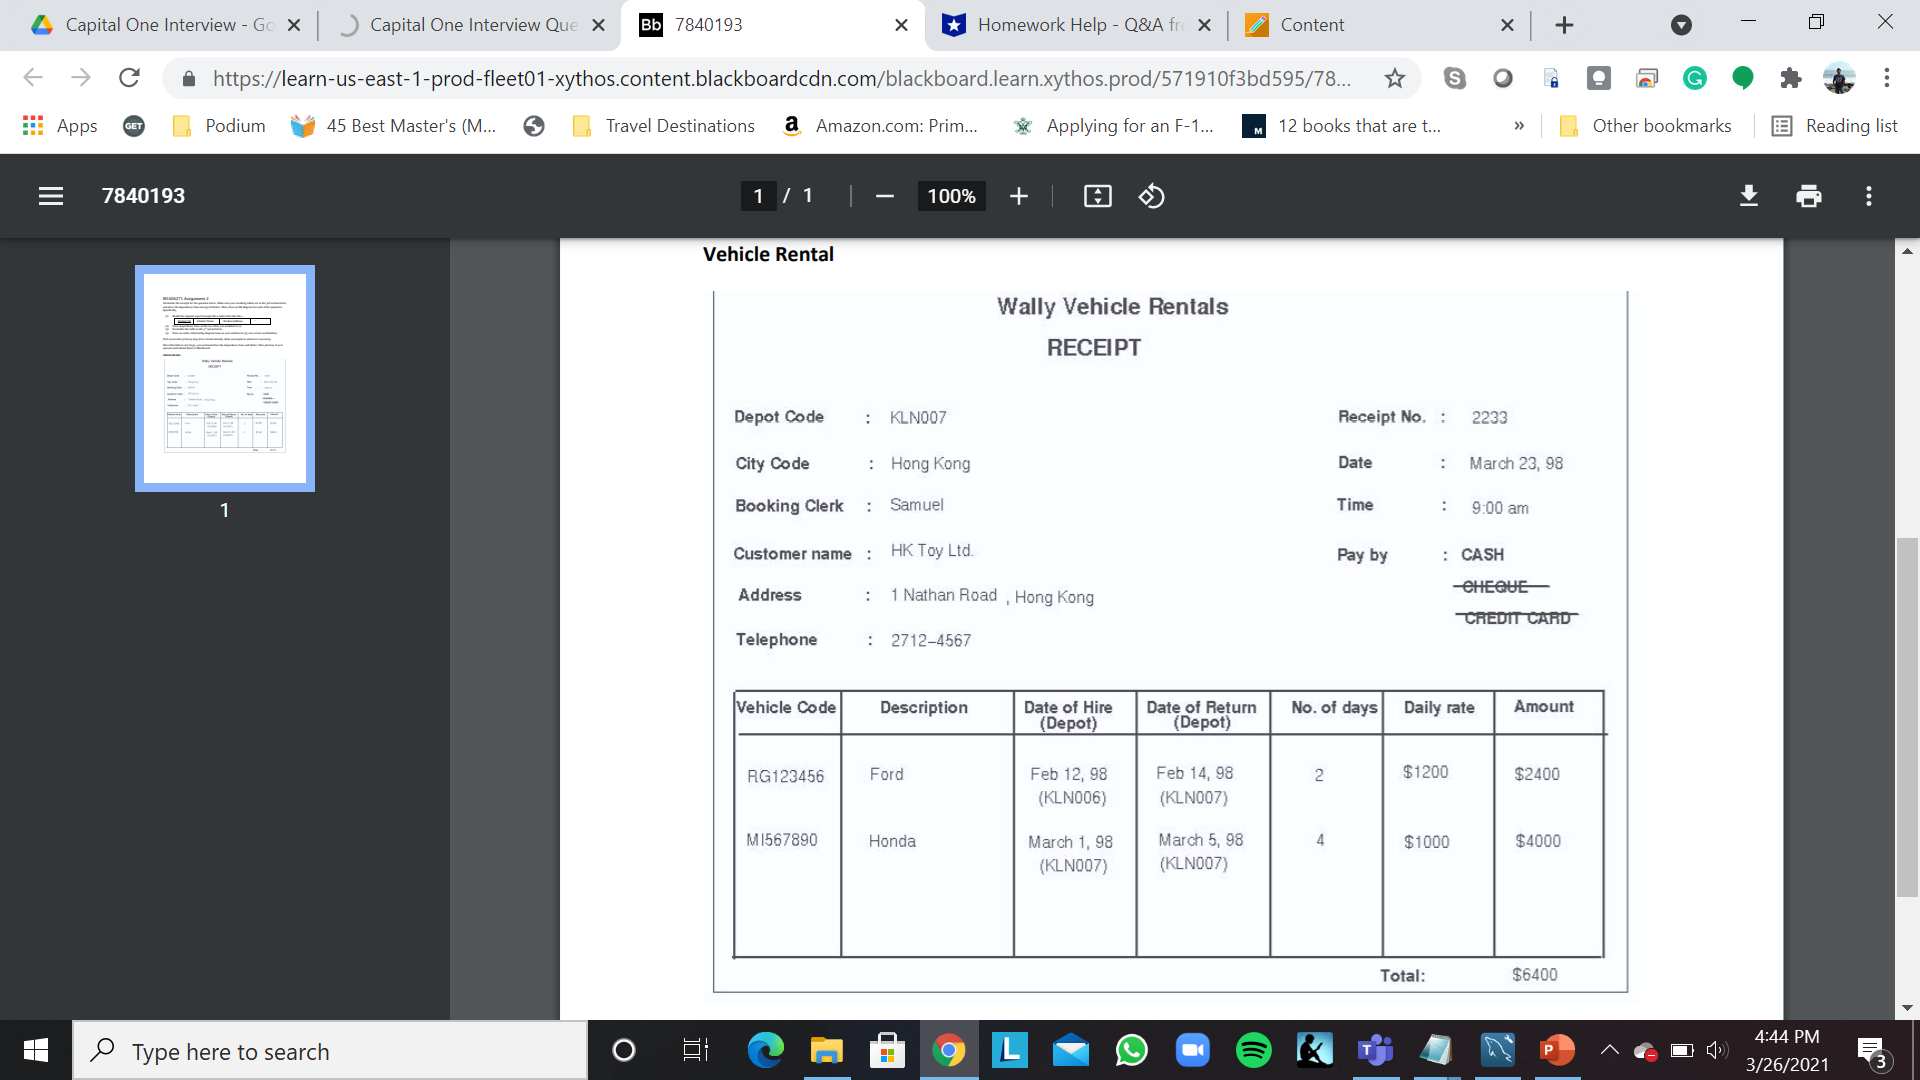Viewport: 1920px width, 1080px height.
Task: Launch Microsoft Teams from the taskbar
Action: (x=1375, y=1050)
